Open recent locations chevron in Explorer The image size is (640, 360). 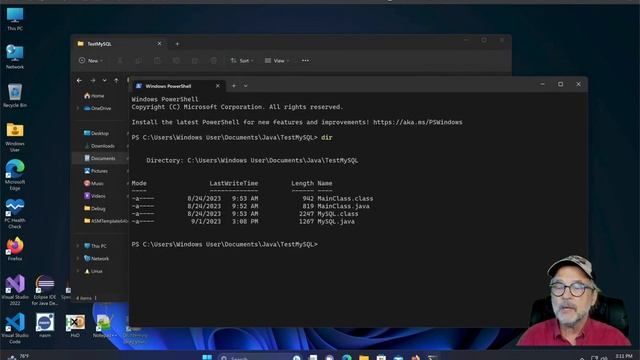(x=104, y=80)
